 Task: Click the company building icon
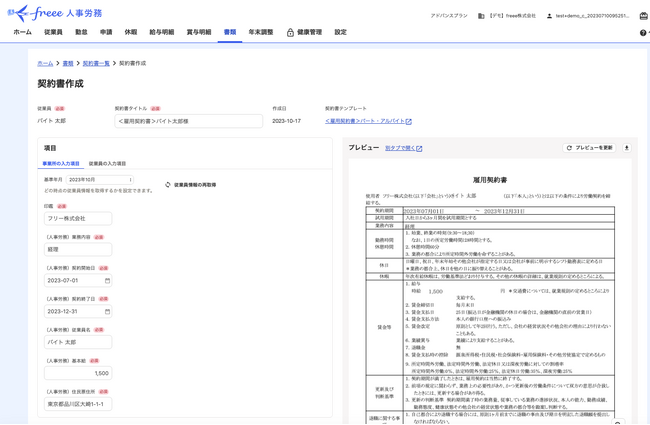pos(481,16)
